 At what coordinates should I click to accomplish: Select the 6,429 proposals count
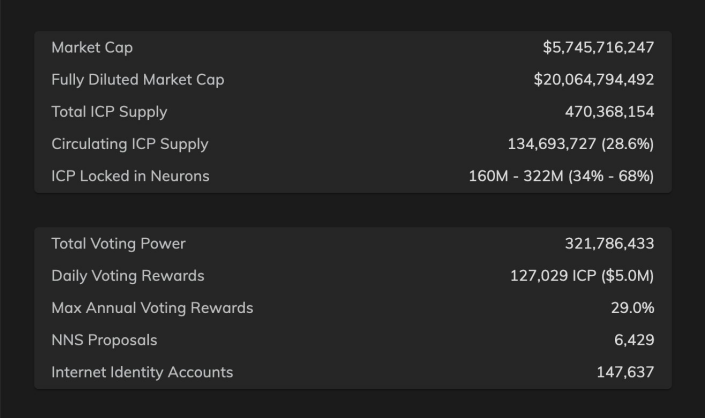point(634,340)
